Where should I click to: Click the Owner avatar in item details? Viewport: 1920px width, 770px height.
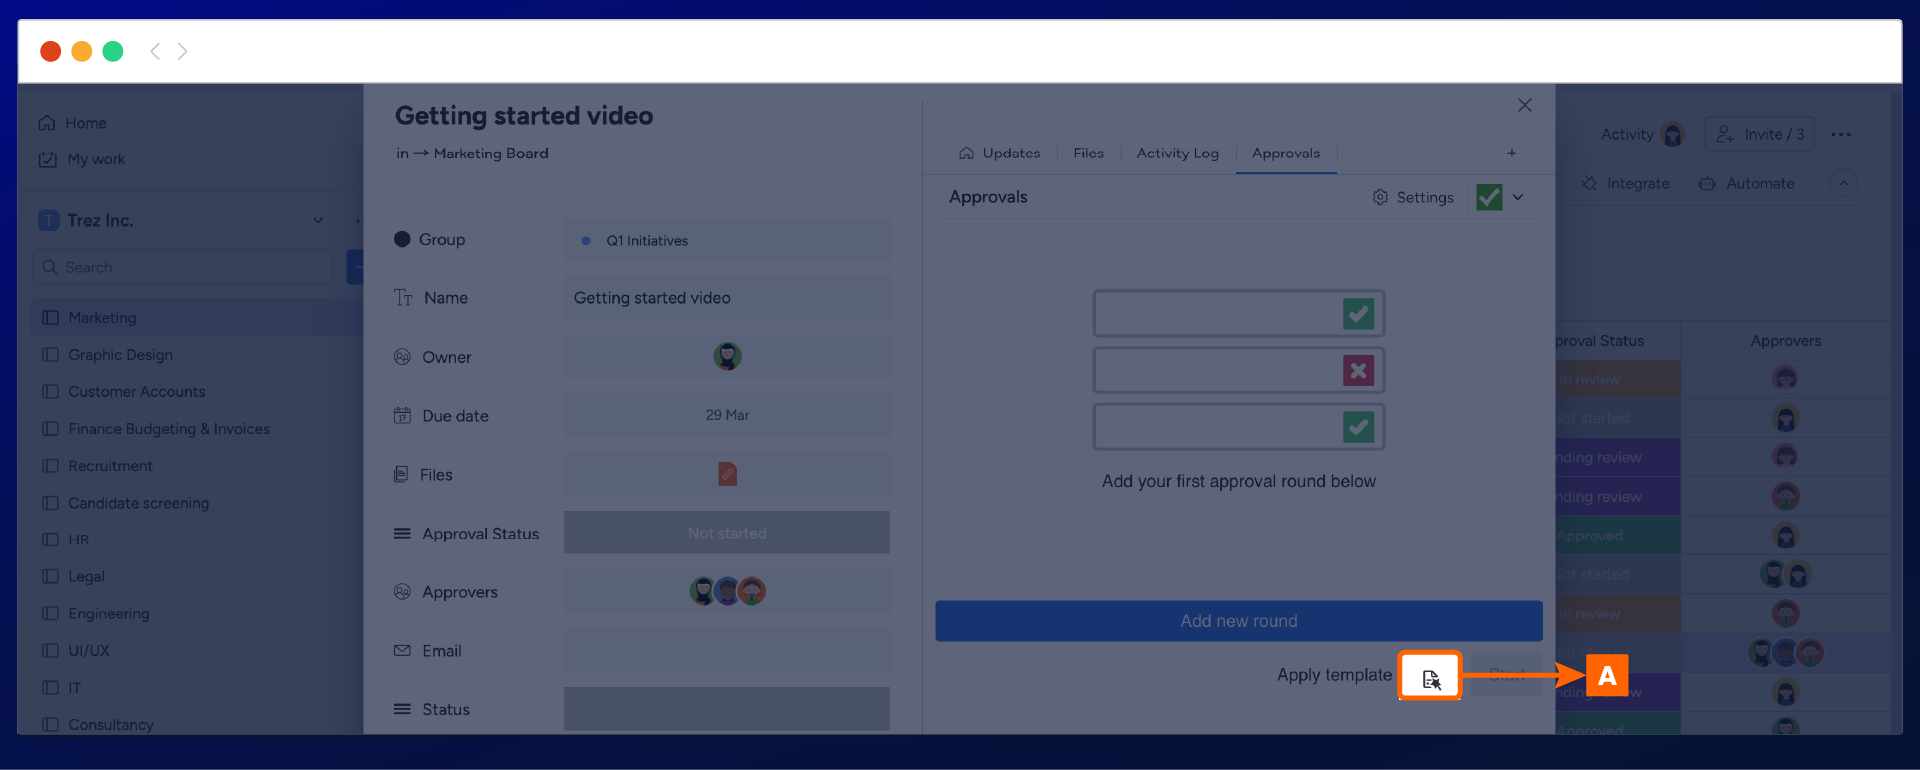(727, 356)
